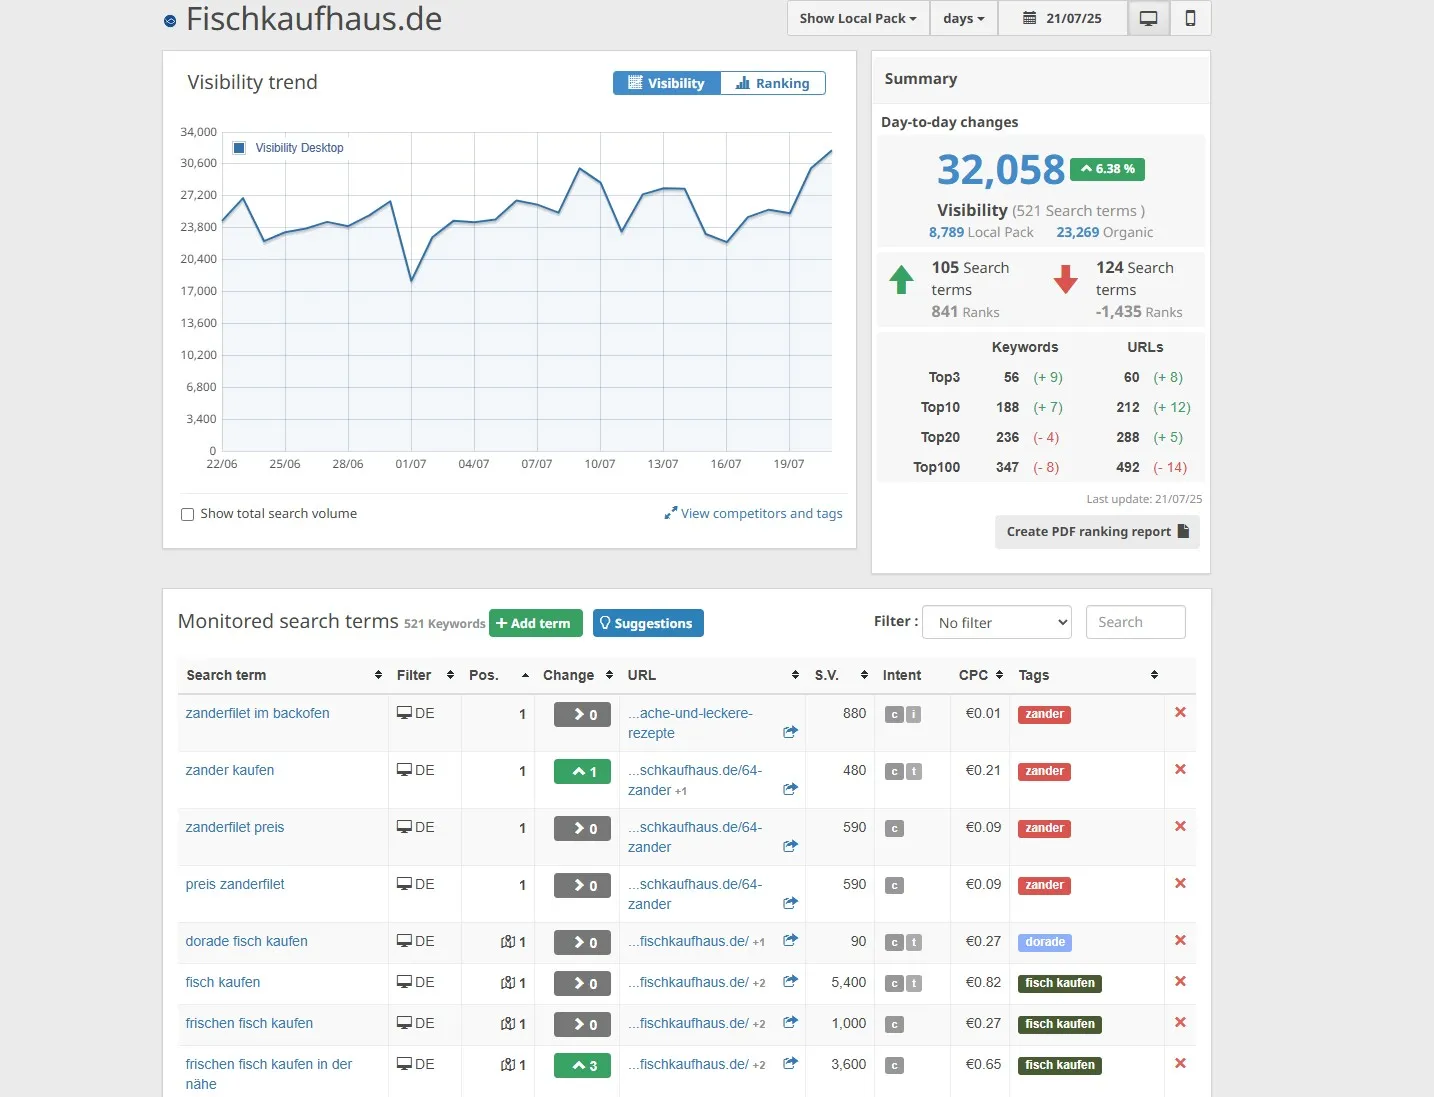Open the 21/07/25 date picker
The height and width of the screenshot is (1097, 1434).
(1063, 18)
